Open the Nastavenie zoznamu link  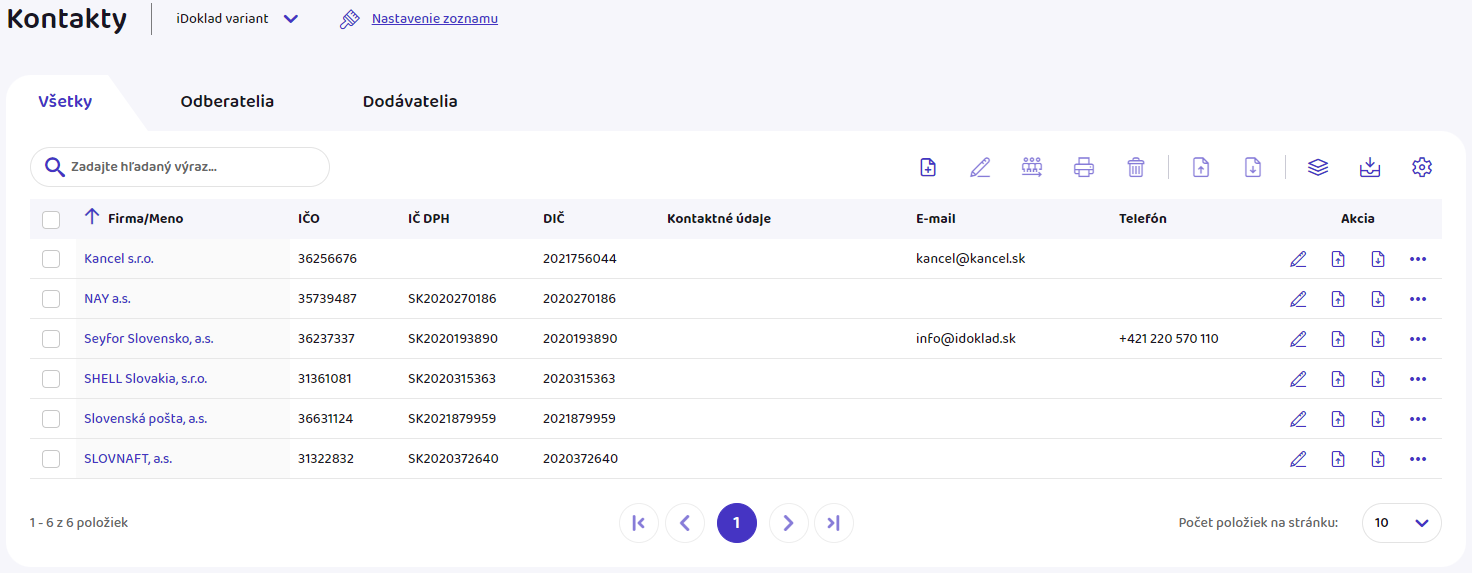tap(435, 19)
